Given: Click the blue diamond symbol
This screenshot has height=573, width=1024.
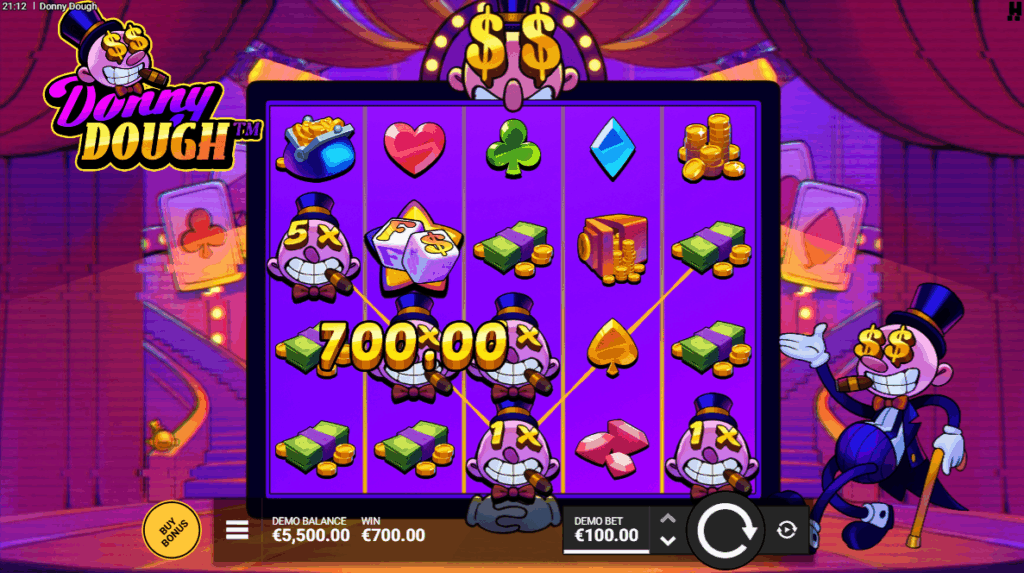Looking at the screenshot, I should [x=612, y=148].
